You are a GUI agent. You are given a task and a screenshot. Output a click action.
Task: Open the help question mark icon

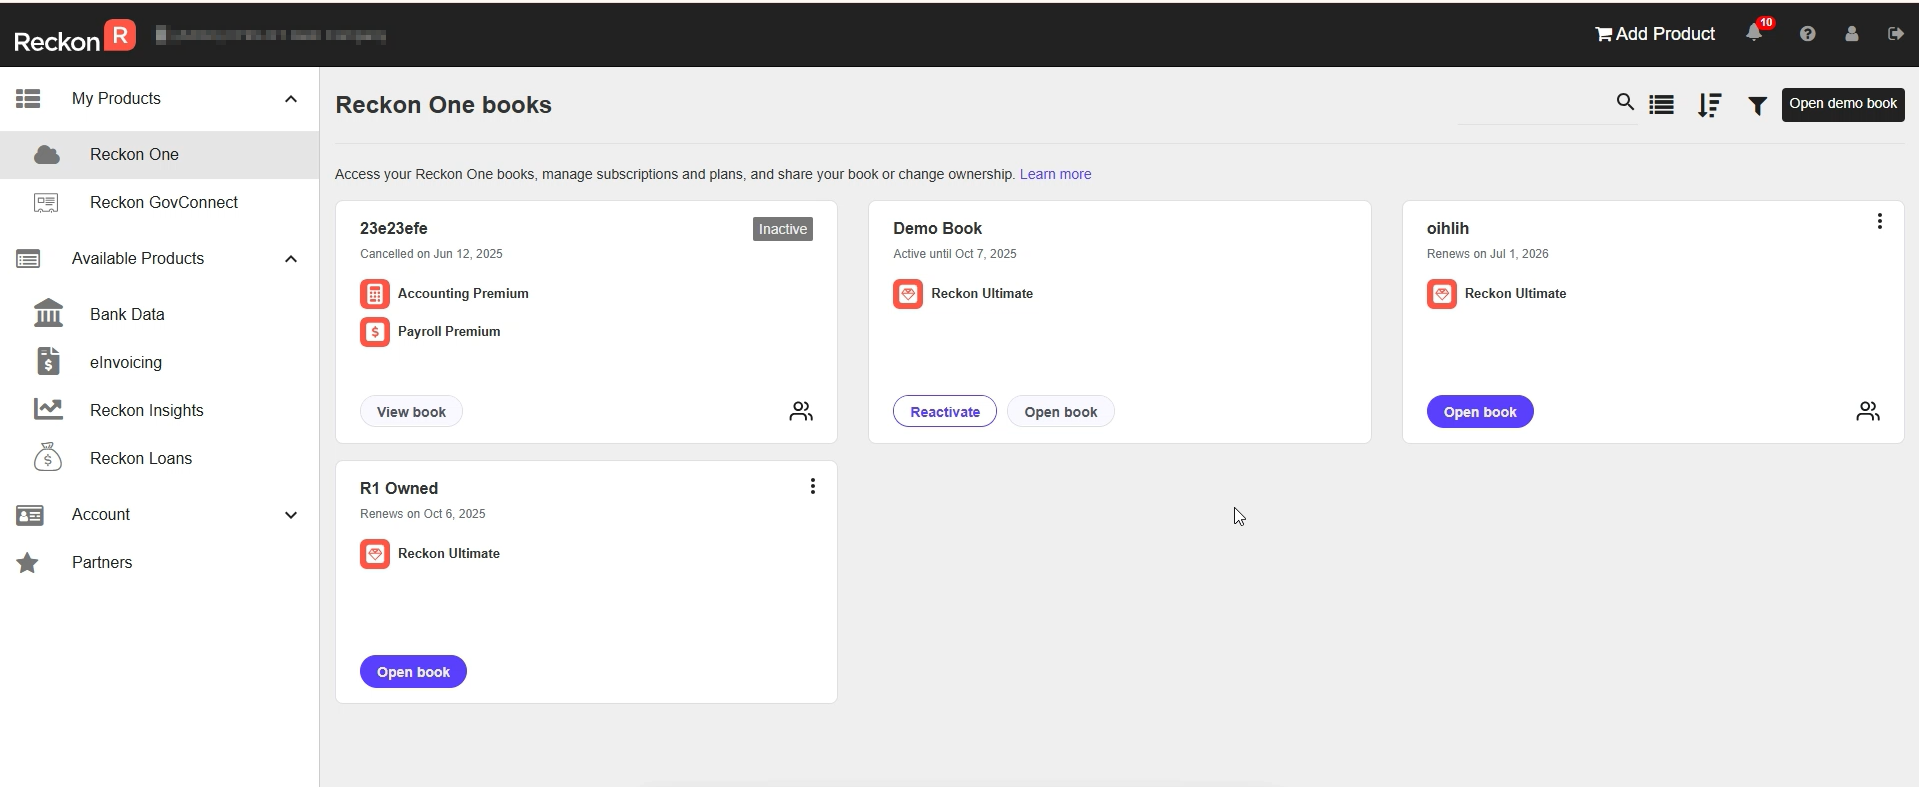pyautogui.click(x=1807, y=34)
